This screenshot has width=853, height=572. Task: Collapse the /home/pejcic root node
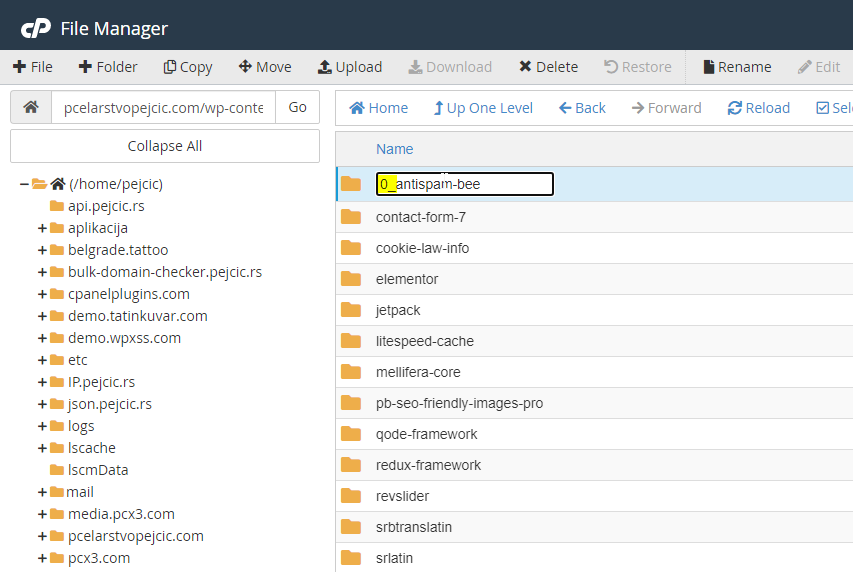point(24,184)
